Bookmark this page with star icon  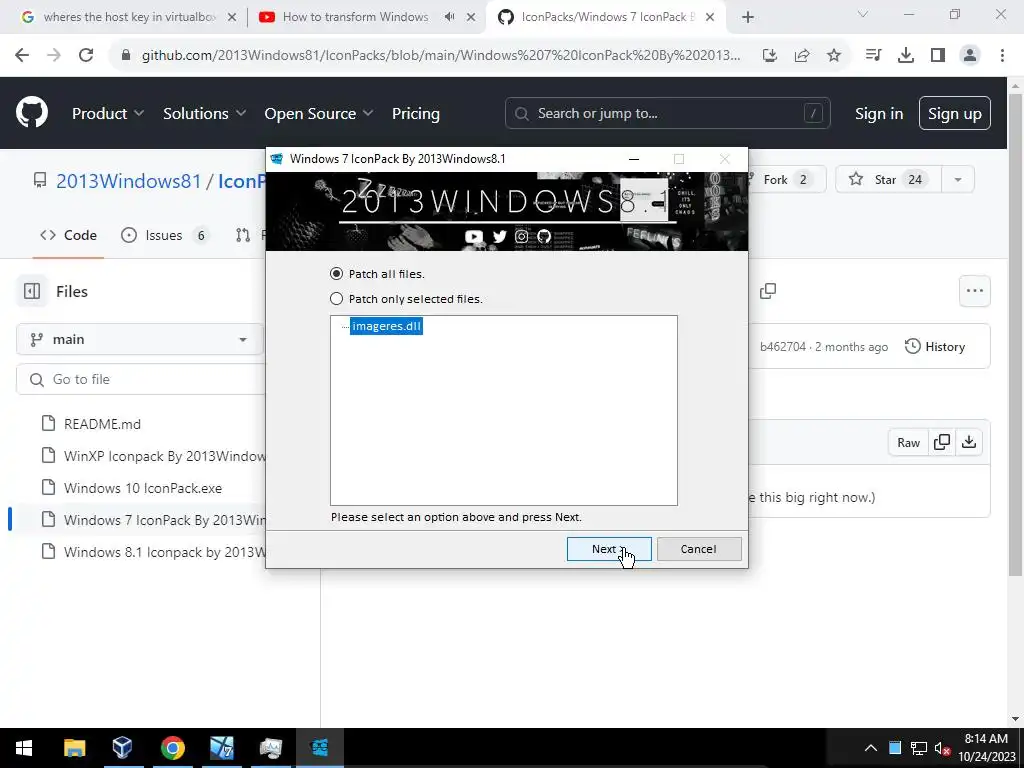[x=834, y=55]
